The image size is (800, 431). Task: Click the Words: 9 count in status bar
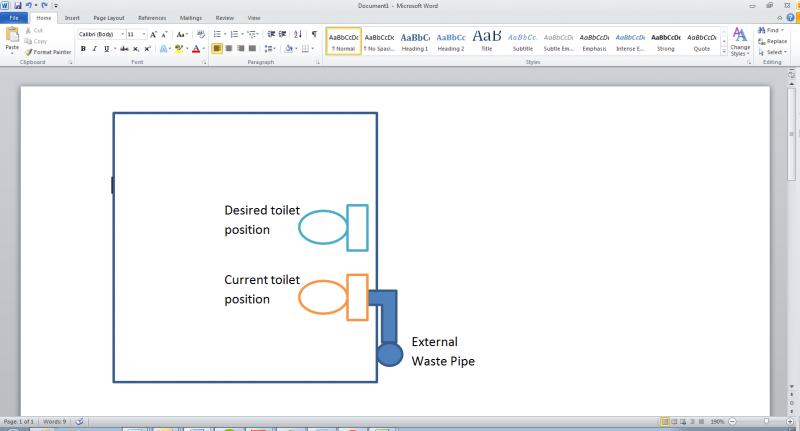click(x=55, y=422)
